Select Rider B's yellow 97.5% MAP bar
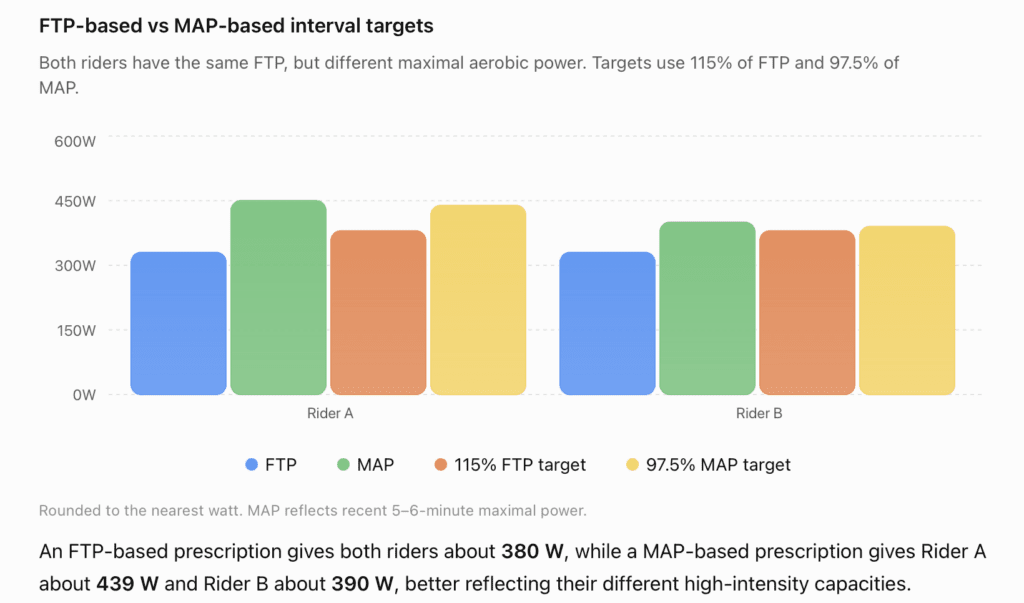This screenshot has width=1024, height=603. coord(907,310)
